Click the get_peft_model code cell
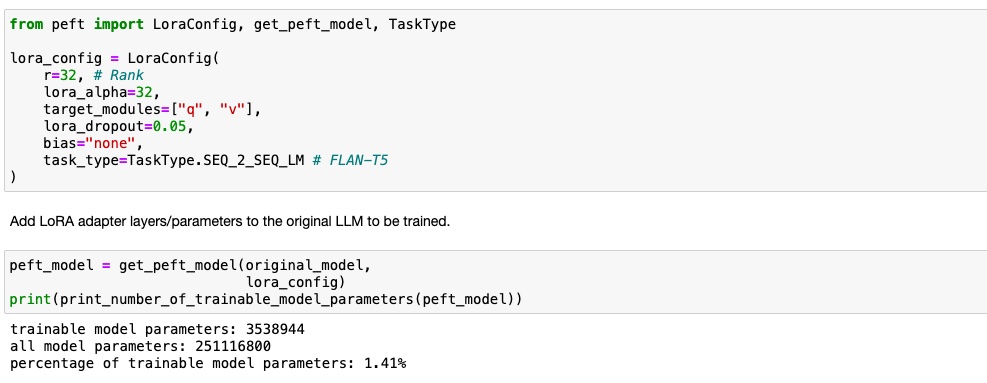The image size is (987, 383). pyautogui.click(x=495, y=282)
